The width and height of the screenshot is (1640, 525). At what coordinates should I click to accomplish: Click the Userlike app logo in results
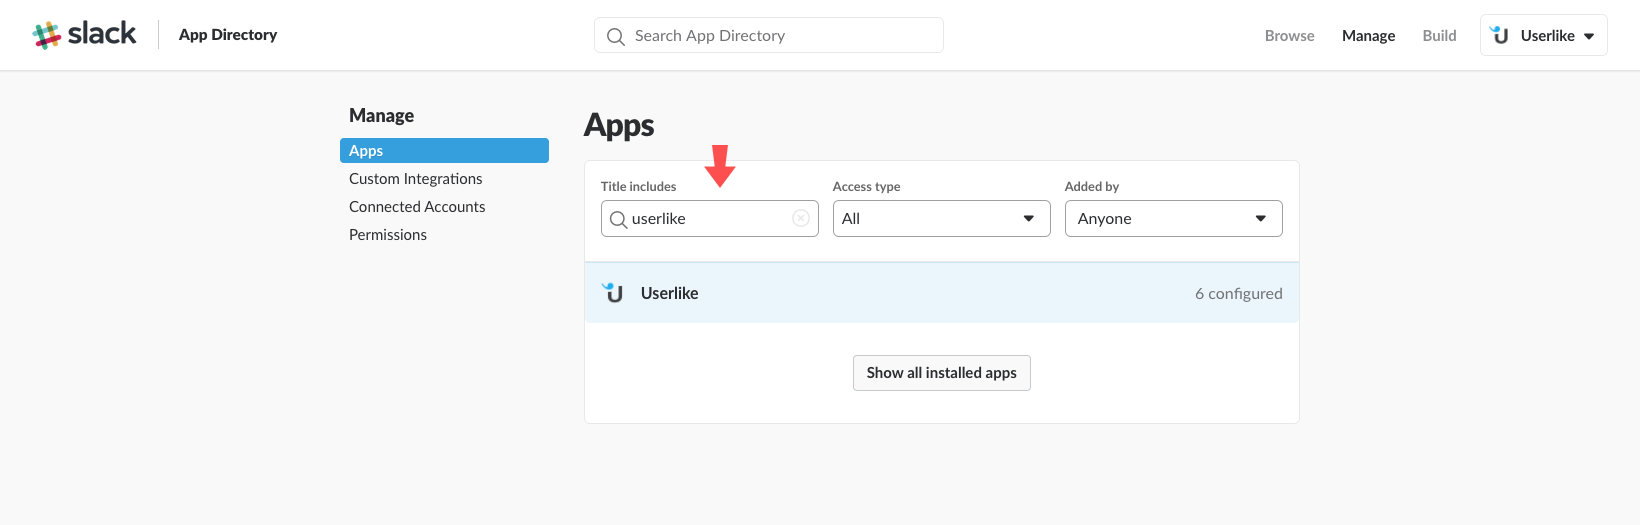613,292
